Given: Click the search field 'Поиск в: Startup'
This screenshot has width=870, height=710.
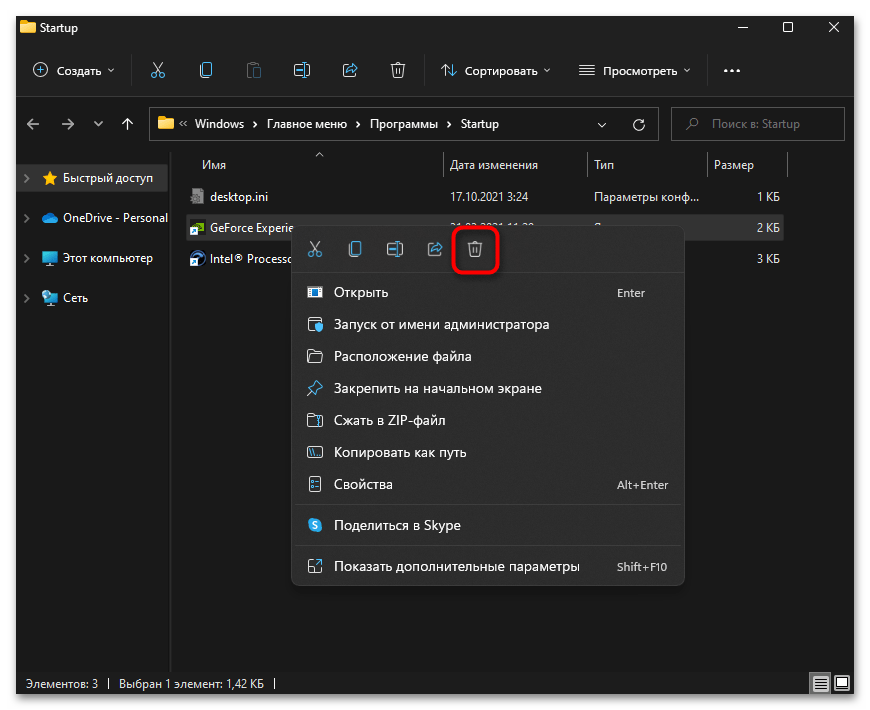Looking at the screenshot, I should pyautogui.click(x=758, y=123).
